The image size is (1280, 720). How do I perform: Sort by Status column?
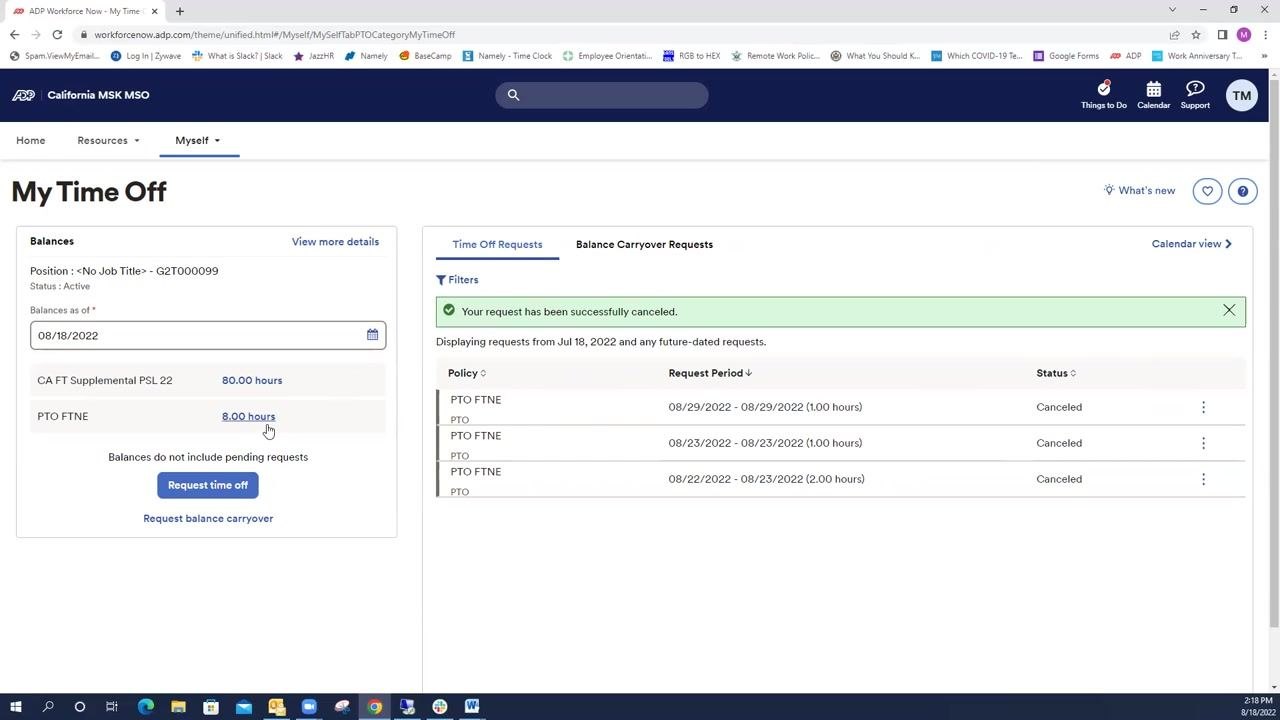point(1056,373)
